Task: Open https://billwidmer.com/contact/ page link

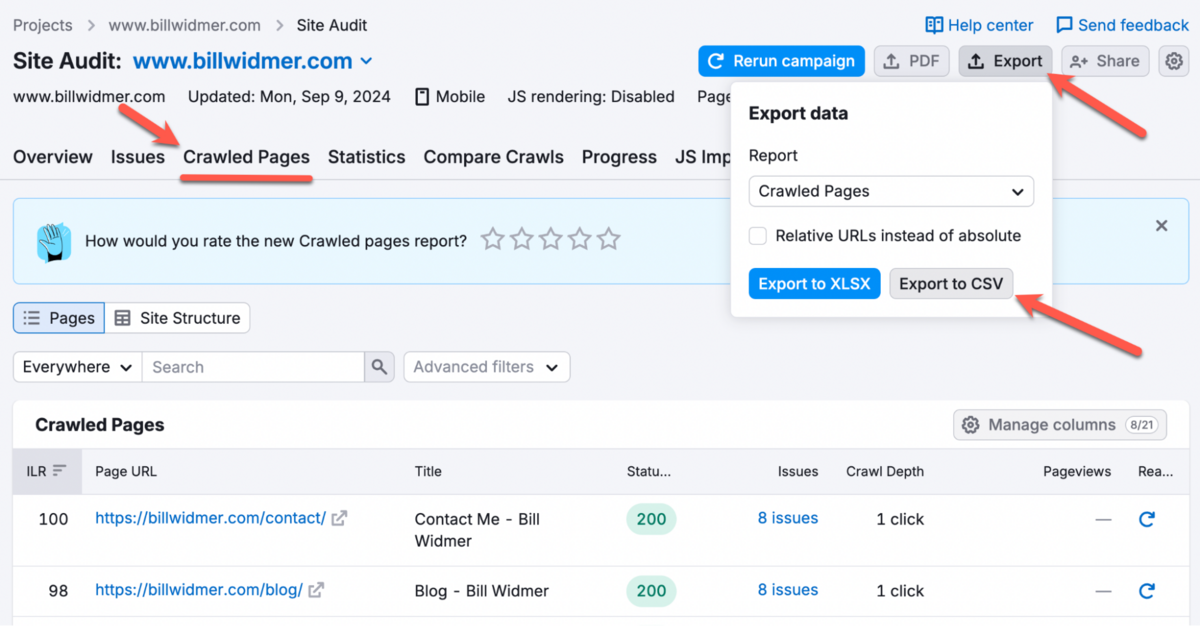Action: click(x=210, y=518)
